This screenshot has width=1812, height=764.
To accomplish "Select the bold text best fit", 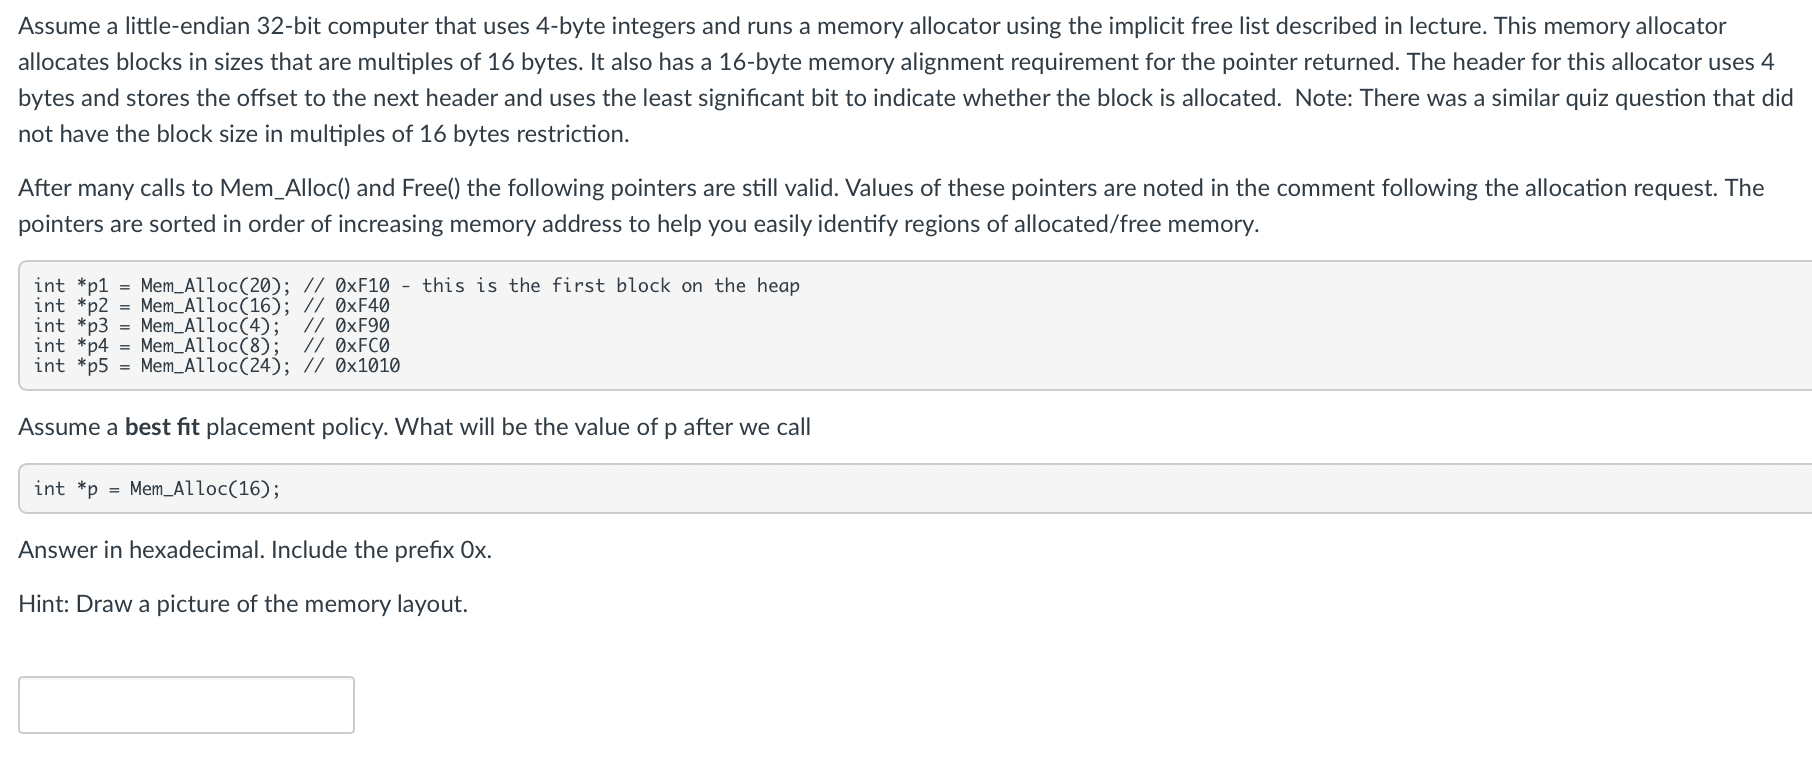I will (x=161, y=427).
